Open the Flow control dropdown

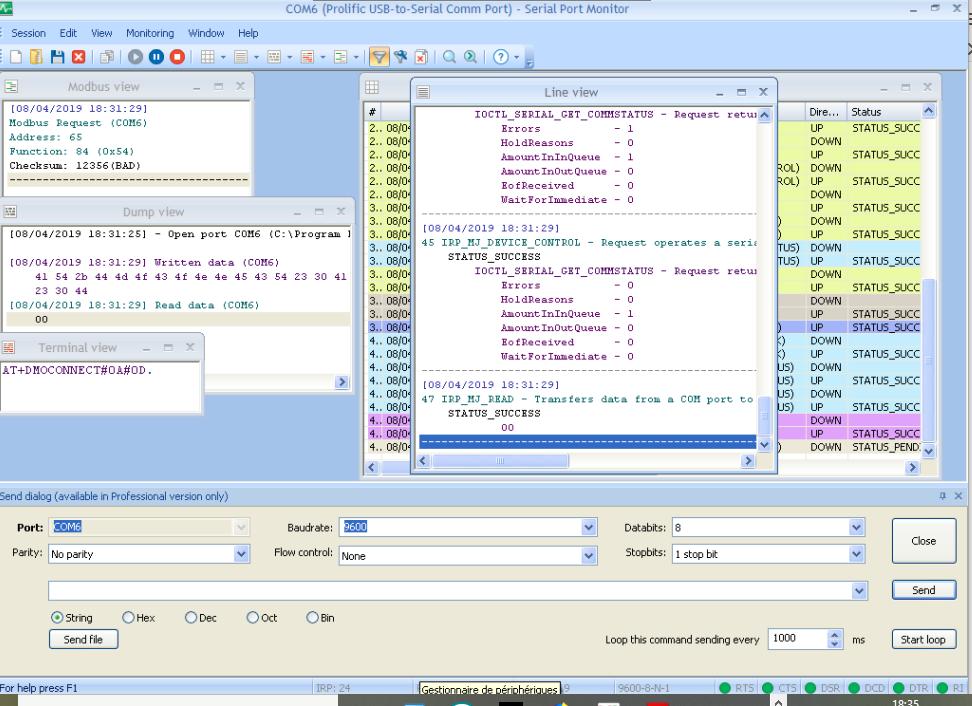pos(589,556)
